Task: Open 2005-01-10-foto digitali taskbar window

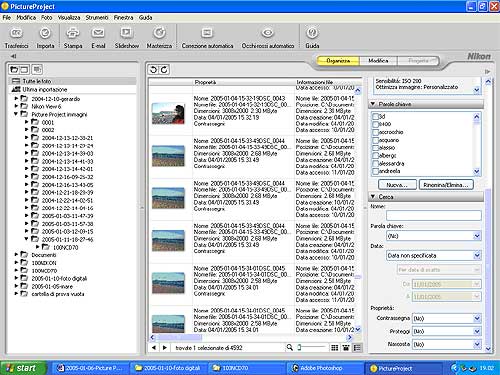Action: click(x=168, y=368)
